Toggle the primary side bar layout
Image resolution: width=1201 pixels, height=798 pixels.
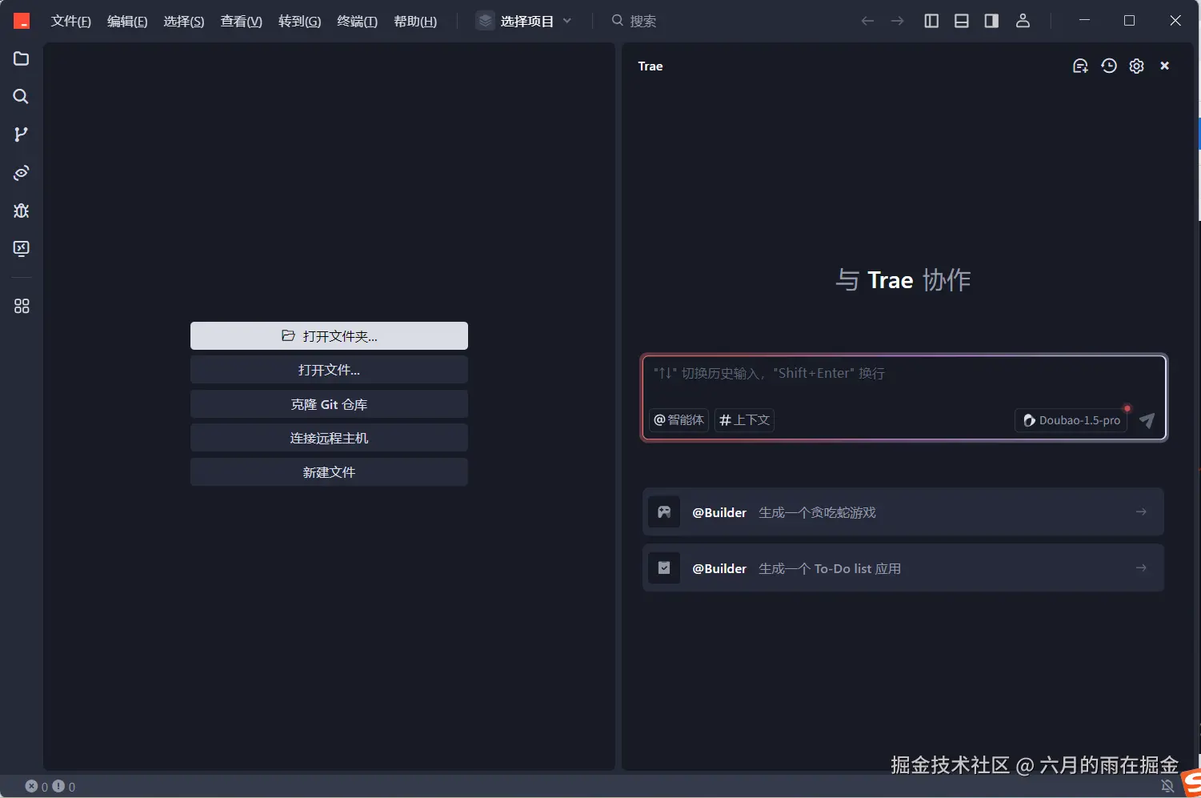[931, 21]
